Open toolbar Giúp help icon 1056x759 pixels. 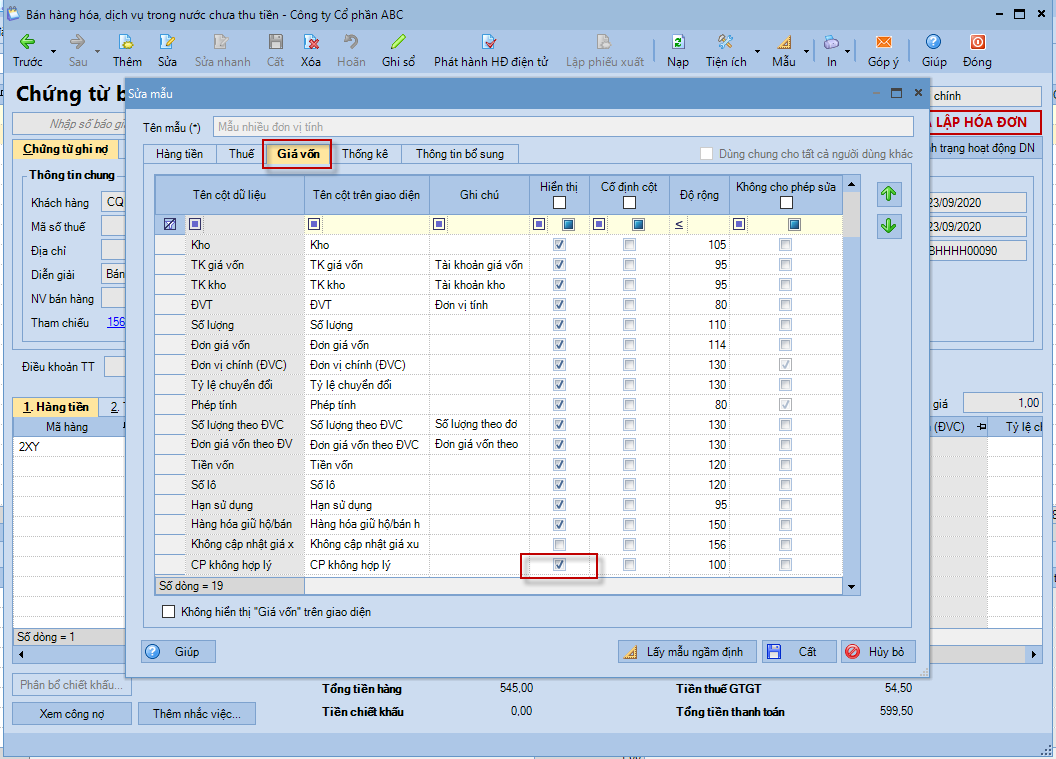pyautogui.click(x=933, y=42)
